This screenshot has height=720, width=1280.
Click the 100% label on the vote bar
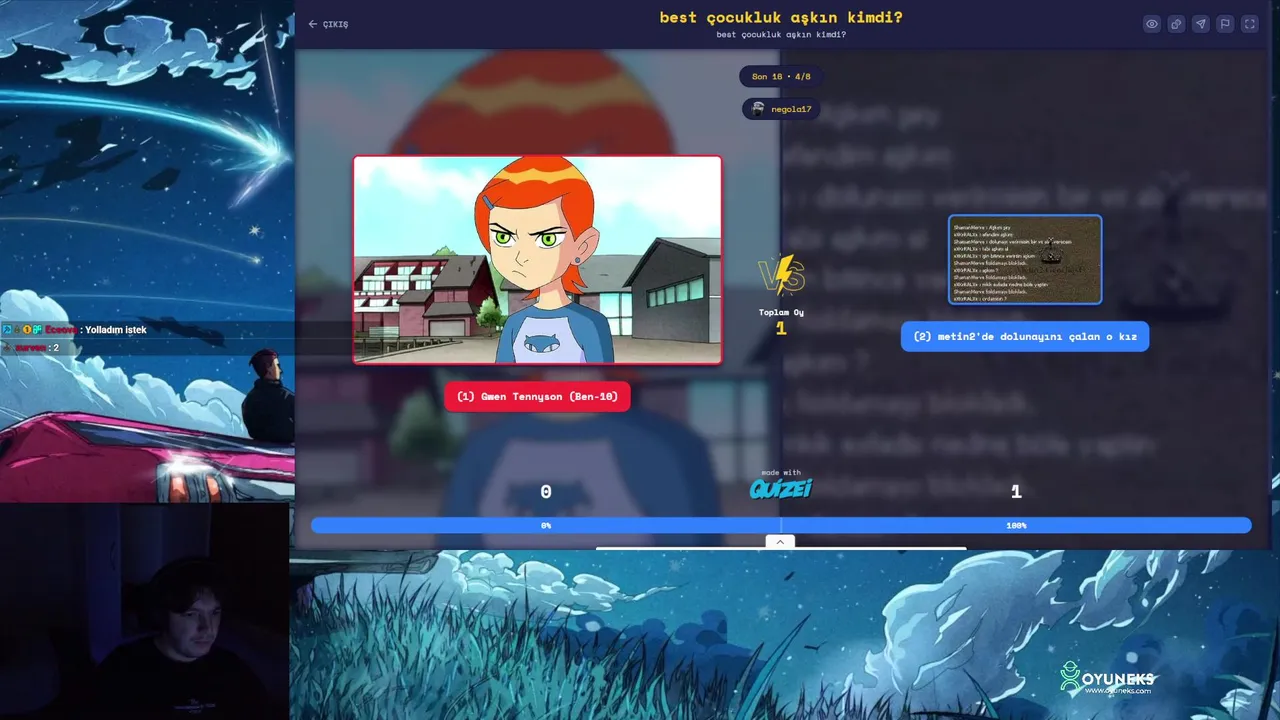1016,525
